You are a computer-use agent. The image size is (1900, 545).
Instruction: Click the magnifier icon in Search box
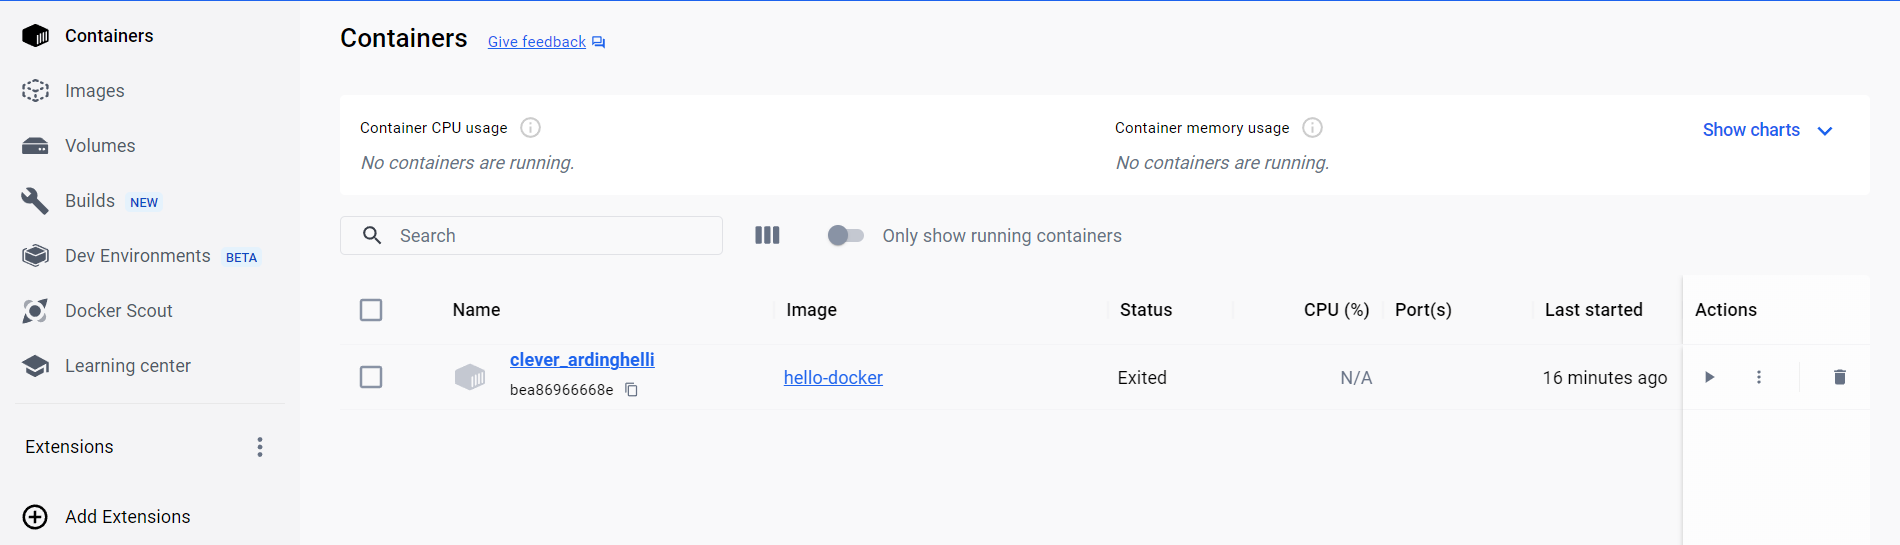[372, 235]
